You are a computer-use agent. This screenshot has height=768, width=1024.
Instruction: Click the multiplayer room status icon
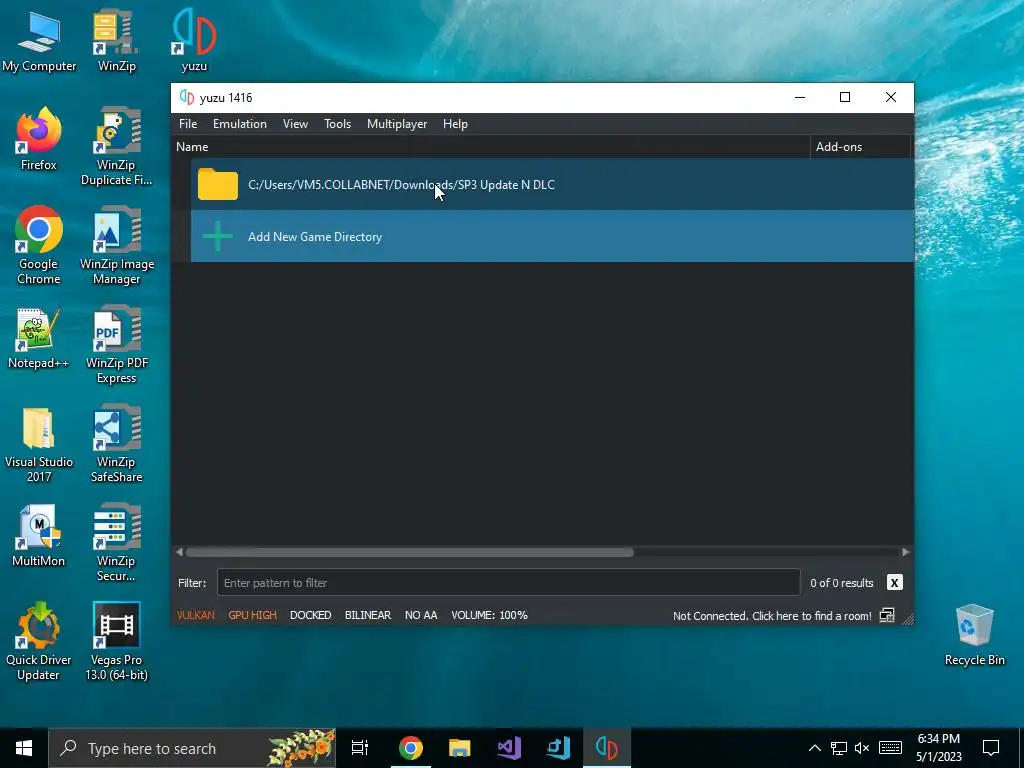[887, 615]
